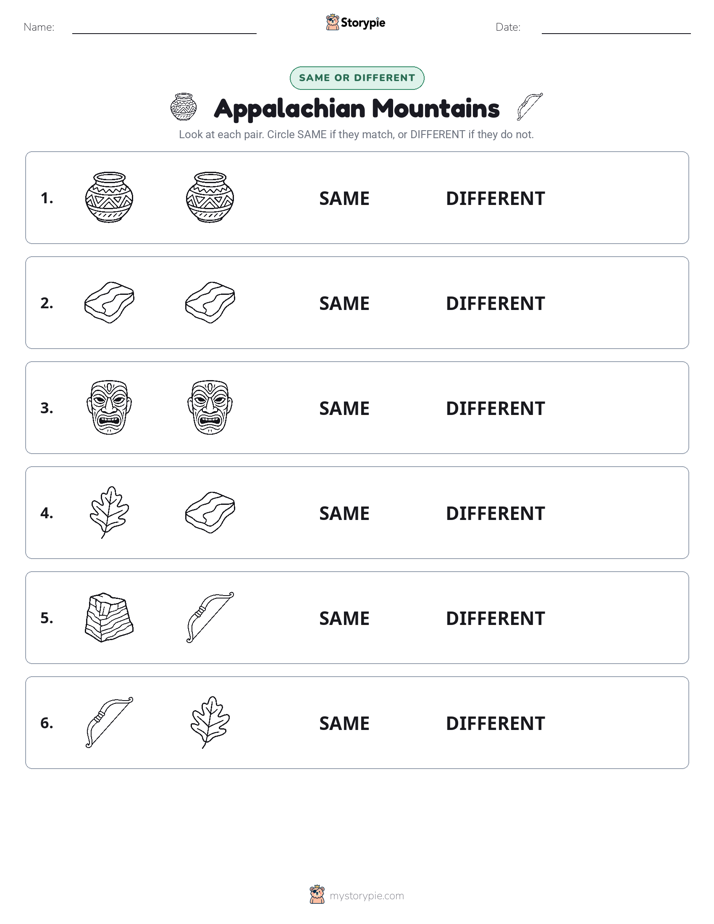The image size is (714, 924).
Task: Click the layered rock in row 5
Action: 109,617
